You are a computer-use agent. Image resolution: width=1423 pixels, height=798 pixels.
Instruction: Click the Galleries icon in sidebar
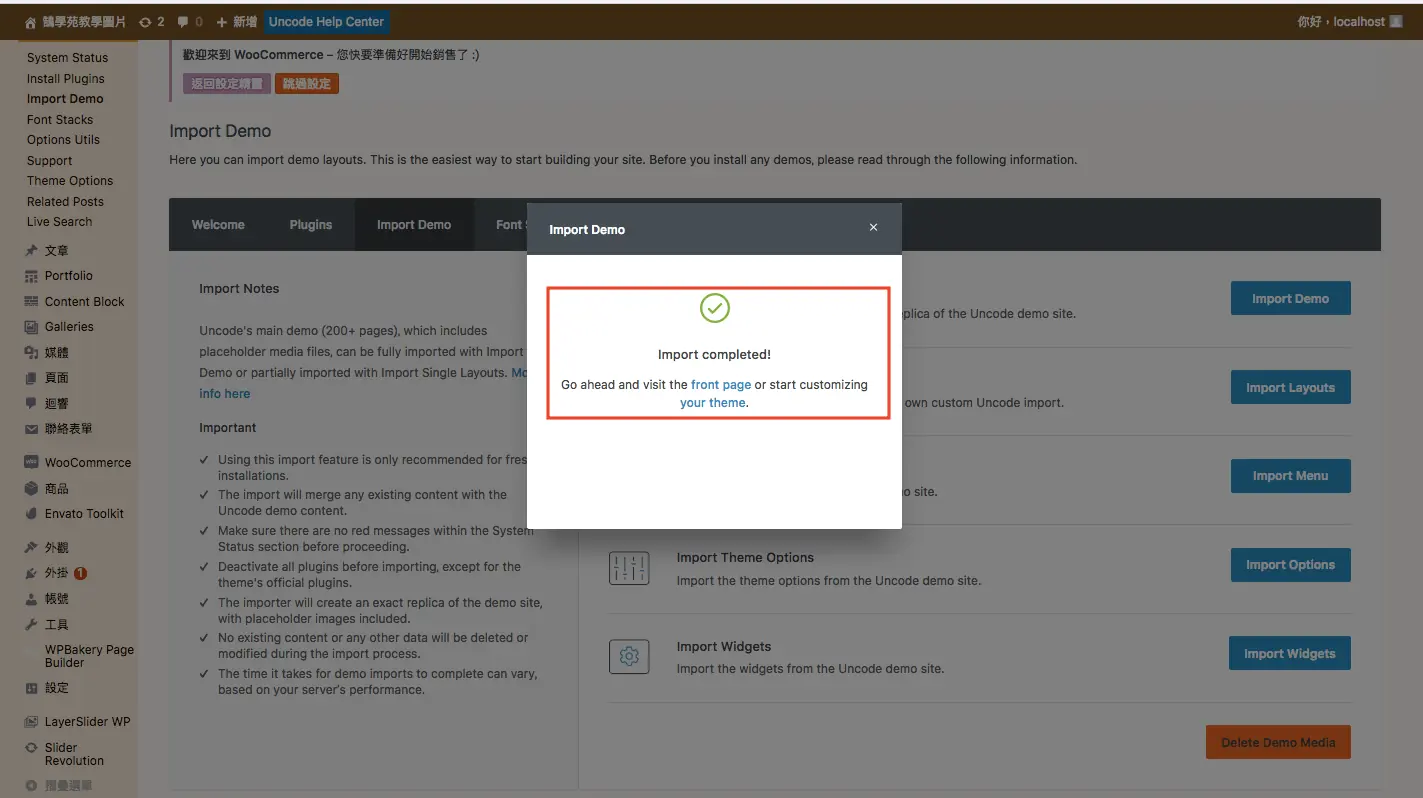32,327
